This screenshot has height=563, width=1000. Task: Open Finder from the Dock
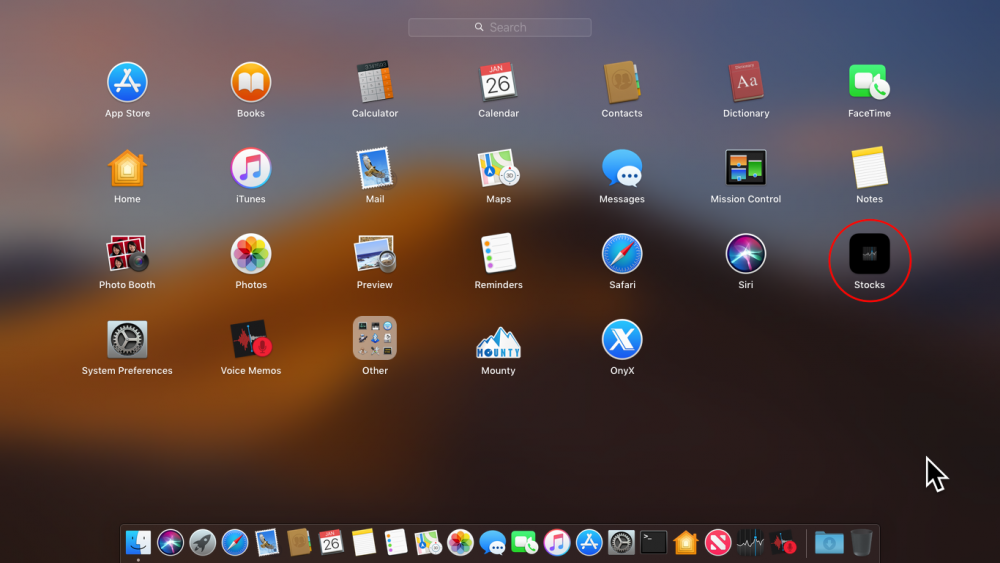coord(138,543)
